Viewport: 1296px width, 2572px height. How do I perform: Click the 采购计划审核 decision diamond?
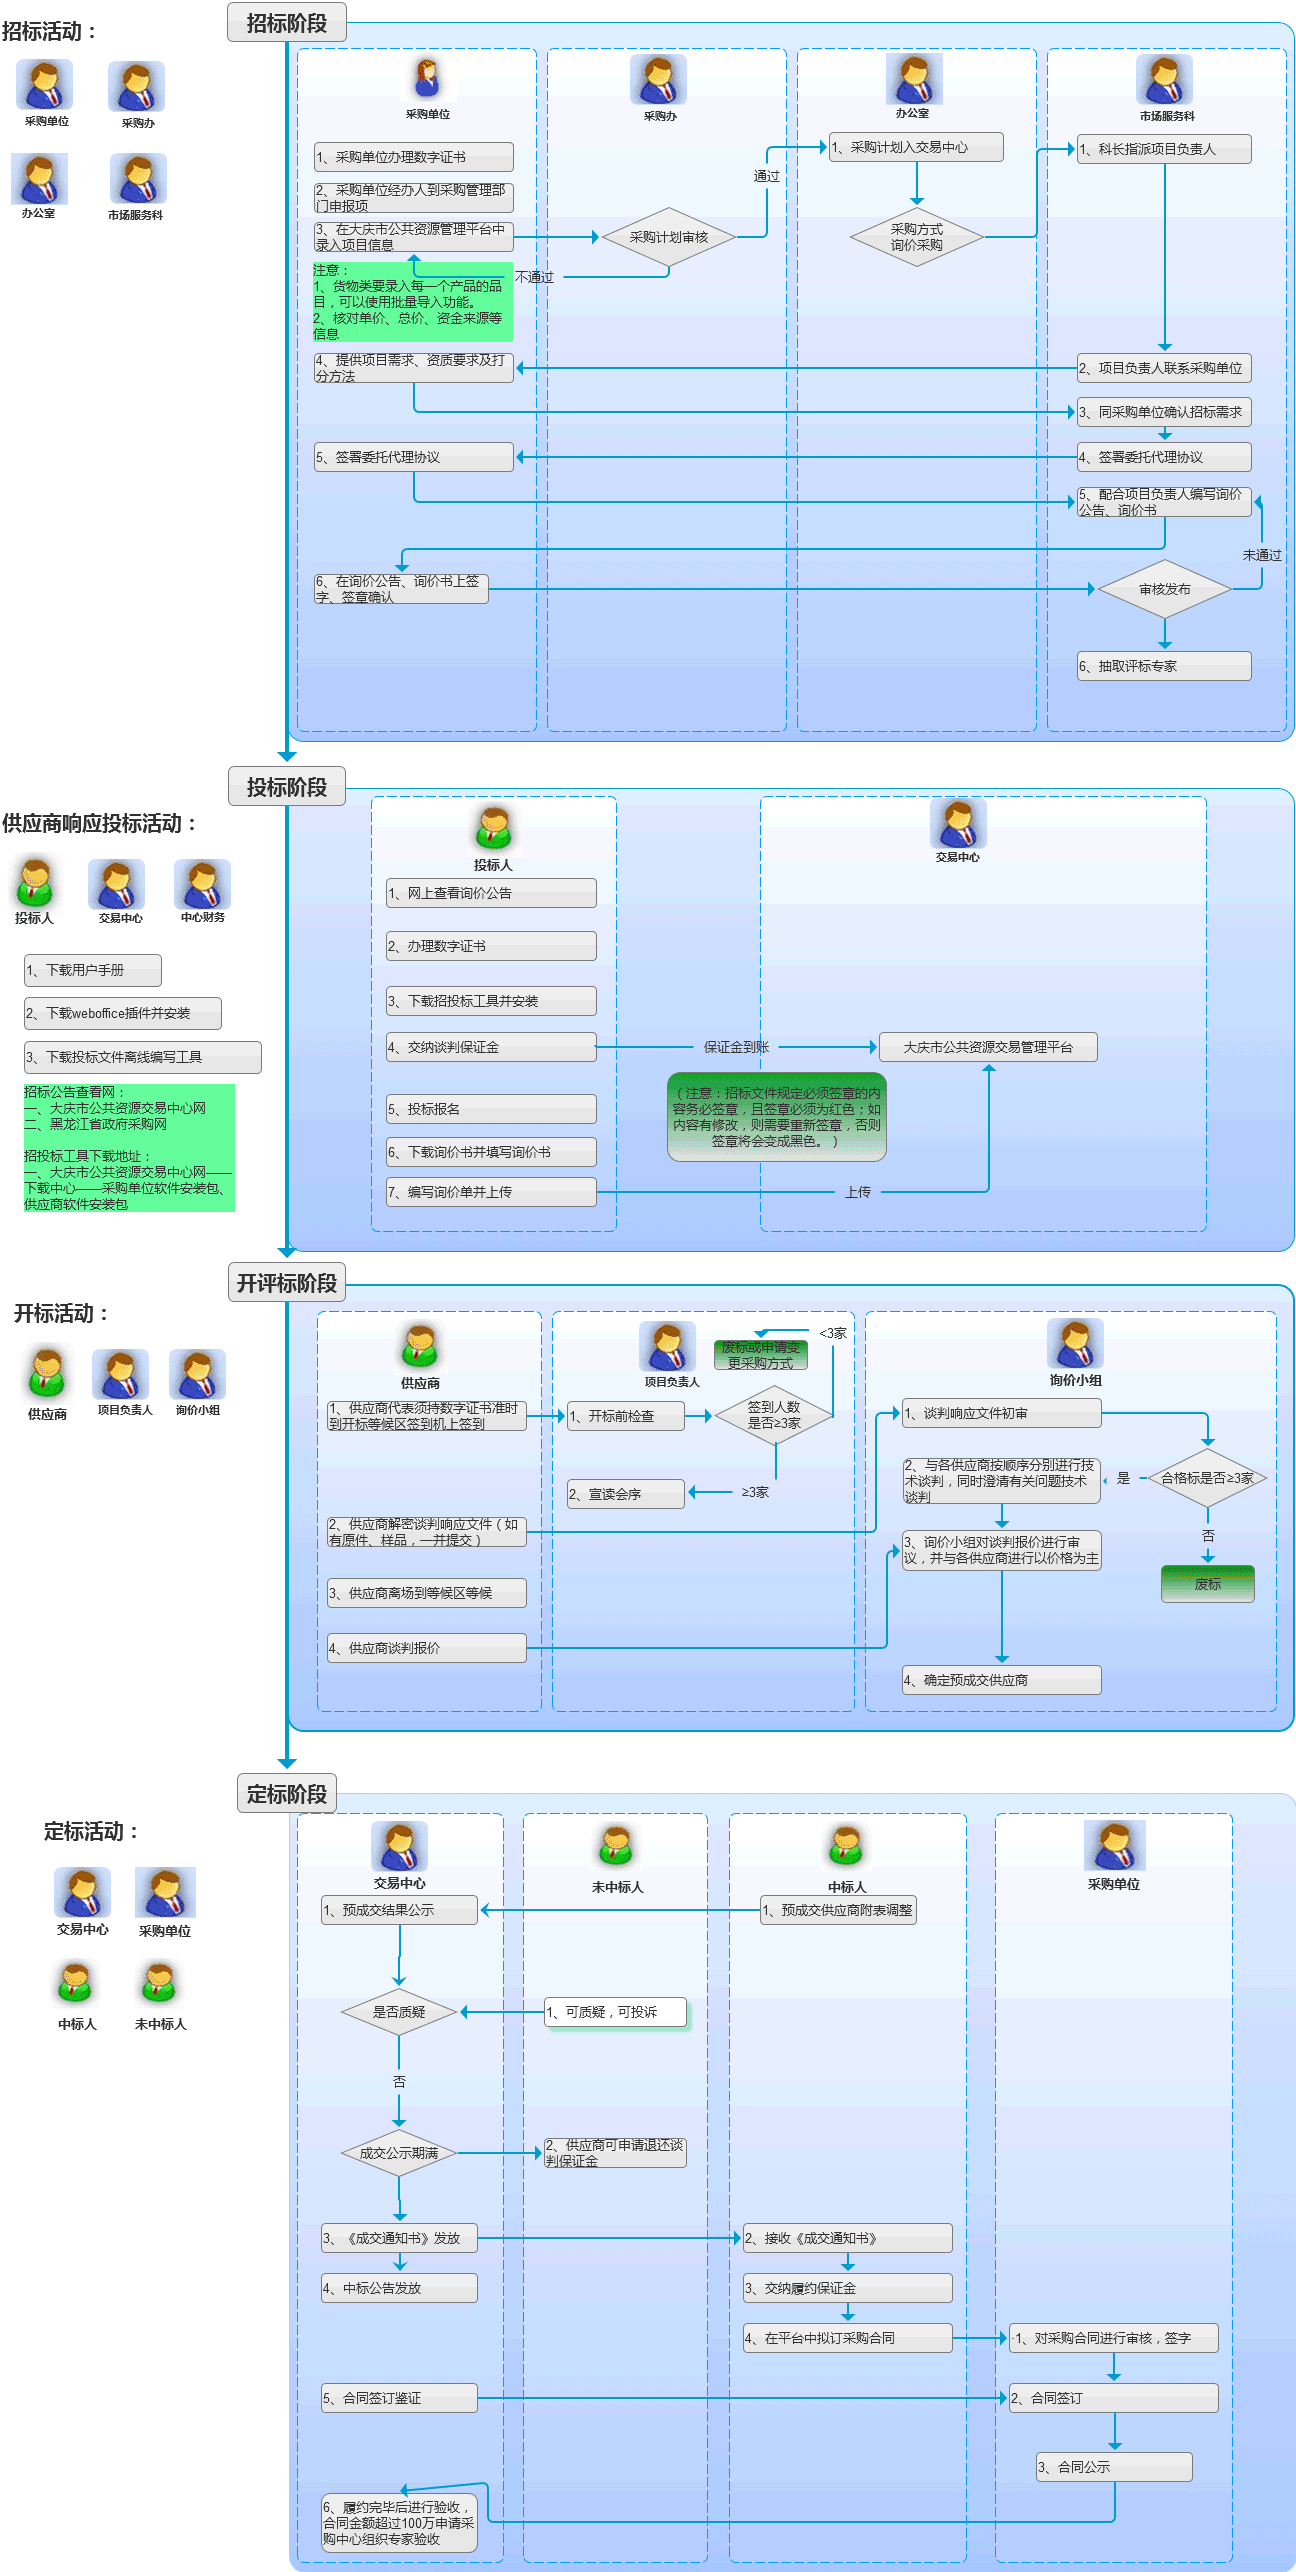click(x=668, y=237)
